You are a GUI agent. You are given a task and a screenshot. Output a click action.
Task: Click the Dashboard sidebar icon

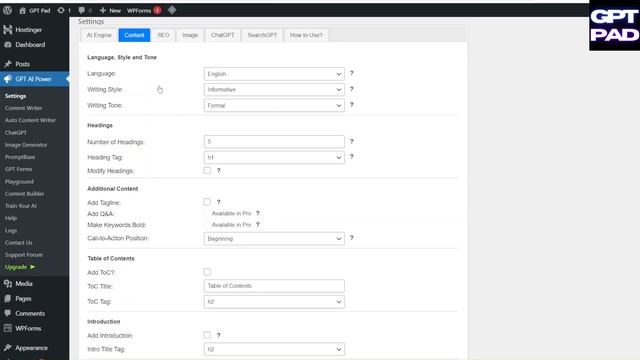pyautogui.click(x=7, y=44)
